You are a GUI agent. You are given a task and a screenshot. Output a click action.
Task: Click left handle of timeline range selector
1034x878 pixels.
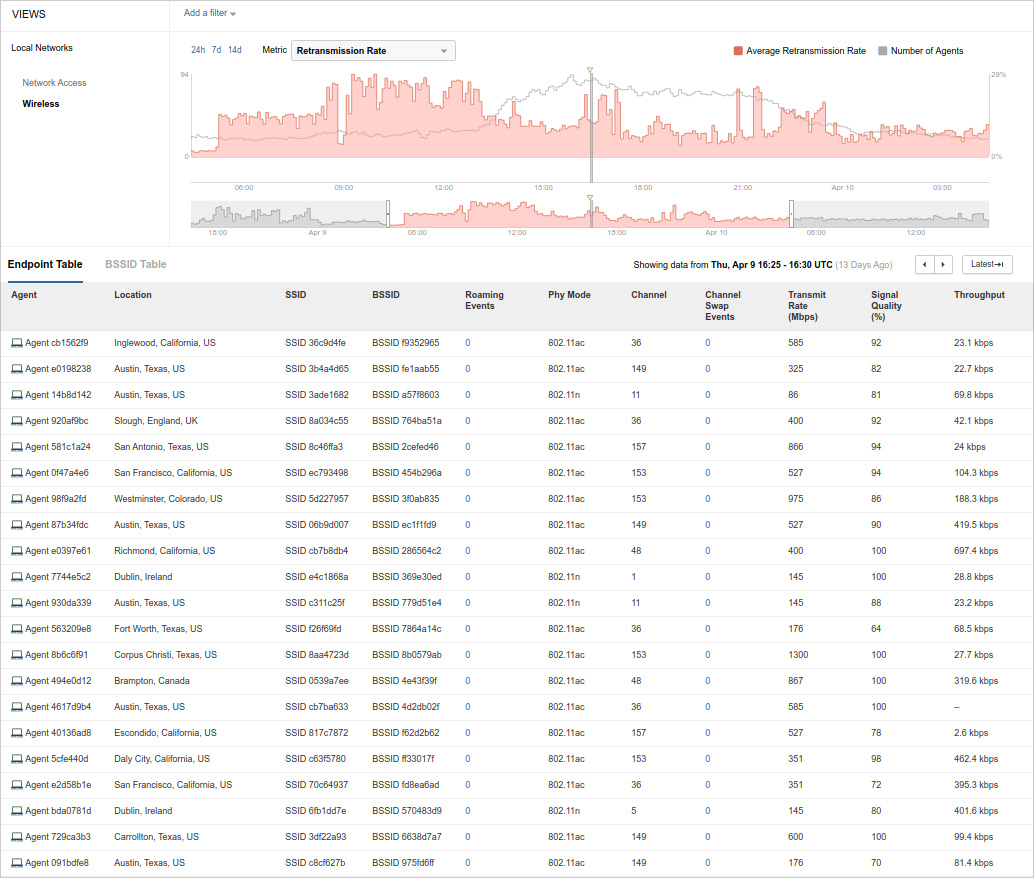(388, 214)
